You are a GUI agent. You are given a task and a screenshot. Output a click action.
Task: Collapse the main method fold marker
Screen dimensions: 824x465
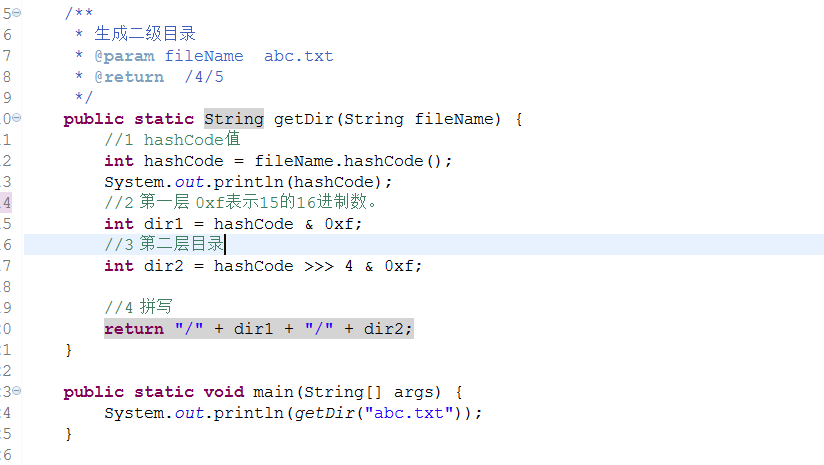[16, 391]
